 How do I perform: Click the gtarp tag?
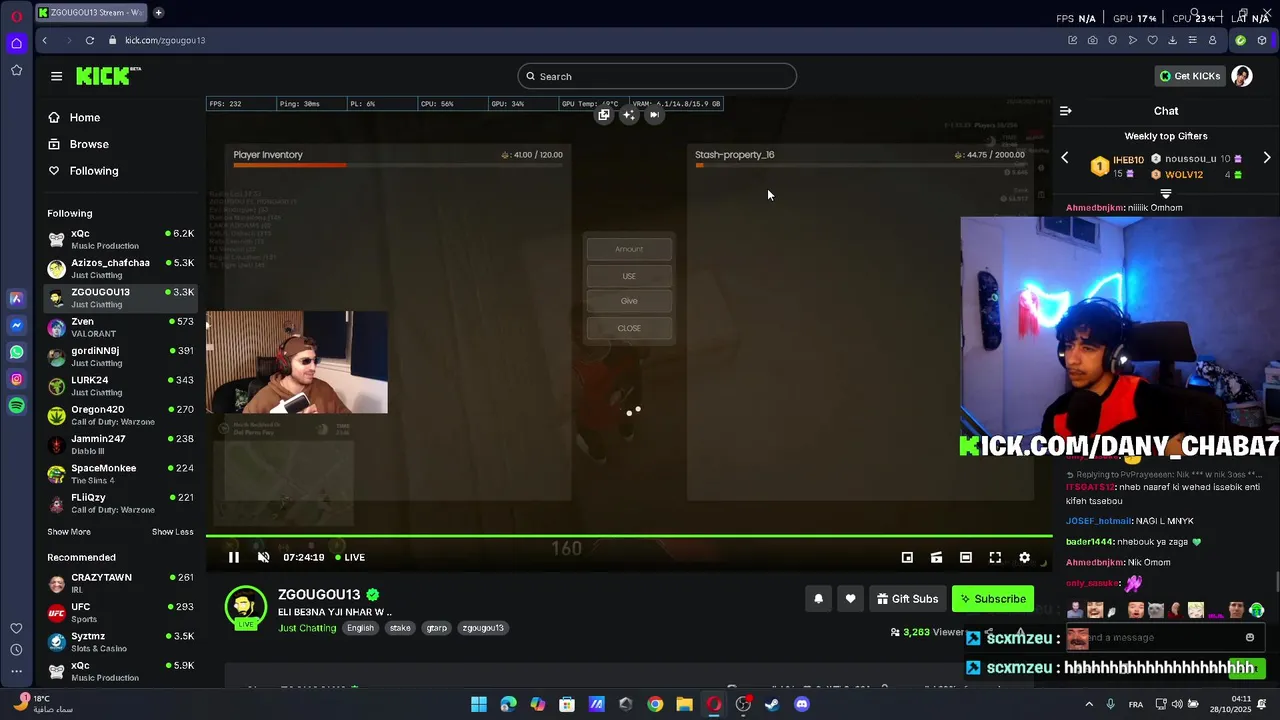(437, 628)
